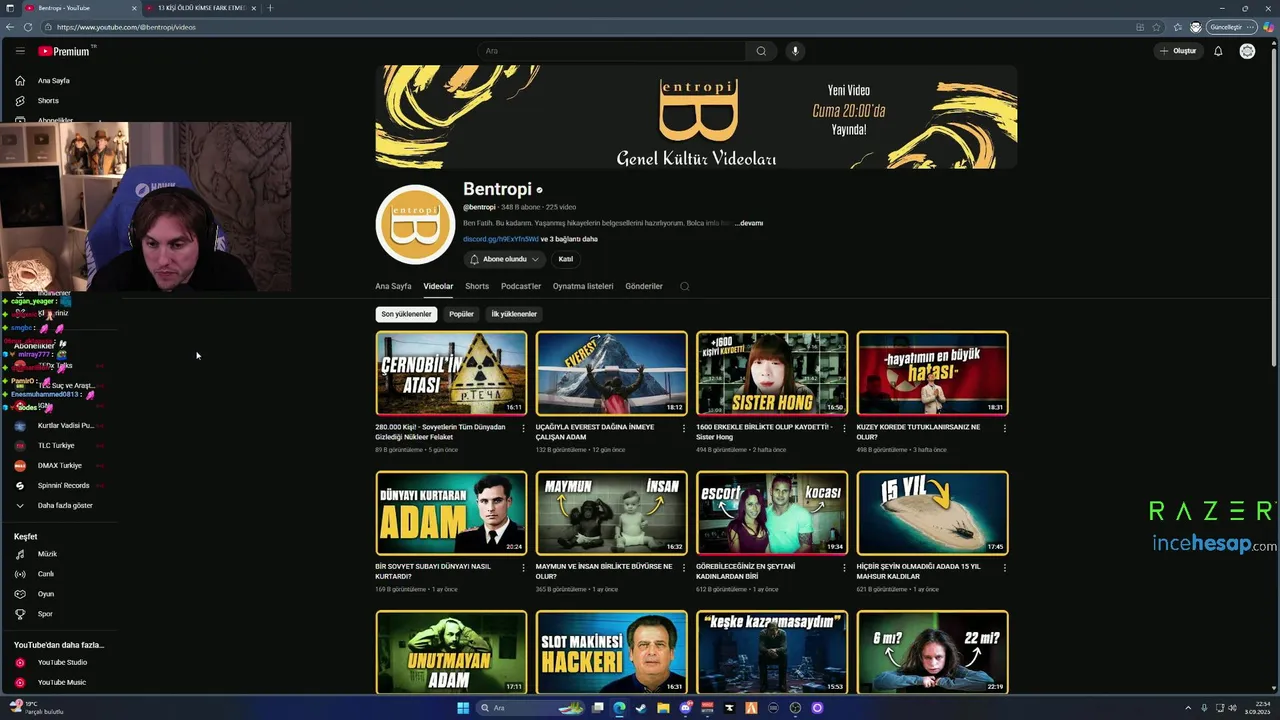Open the notifications bell

point(1218,51)
